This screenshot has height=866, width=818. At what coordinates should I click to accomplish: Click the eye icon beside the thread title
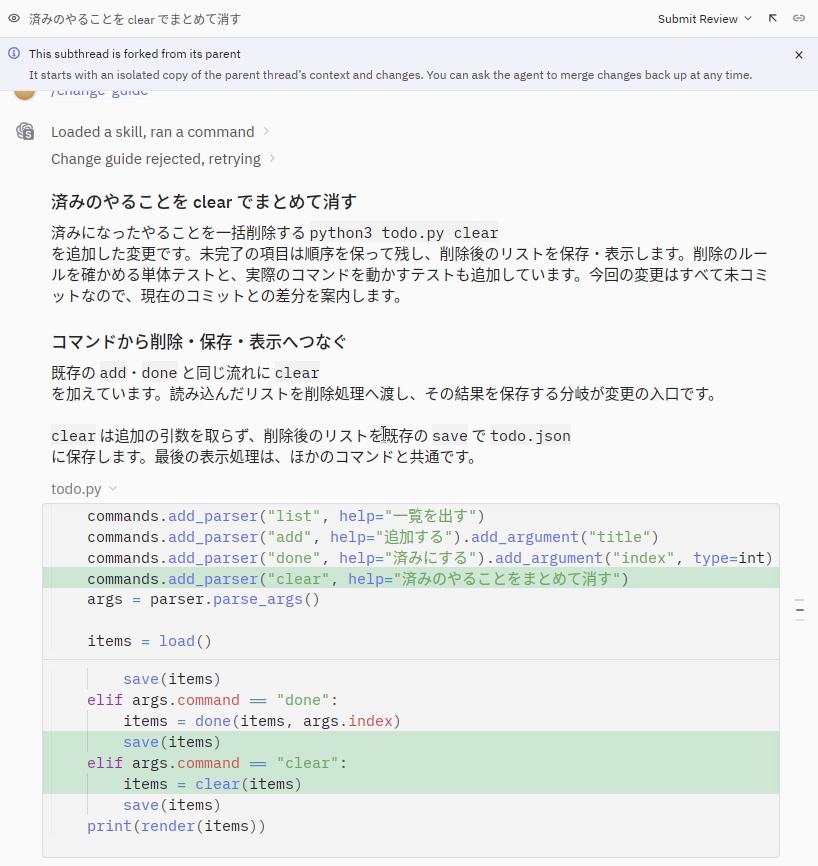pos(14,18)
